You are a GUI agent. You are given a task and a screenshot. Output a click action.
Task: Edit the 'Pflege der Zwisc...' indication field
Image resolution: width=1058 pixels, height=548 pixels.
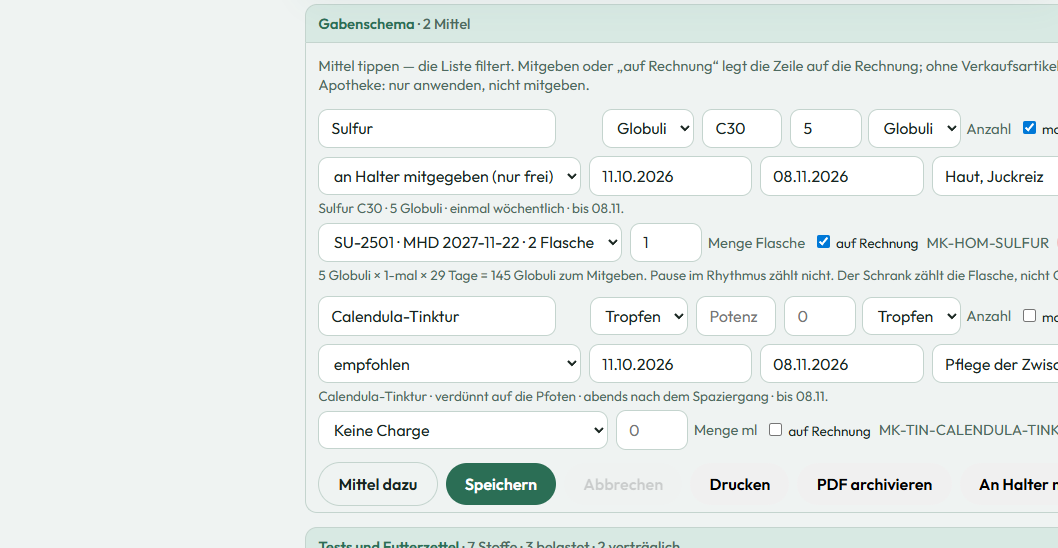tap(995, 364)
